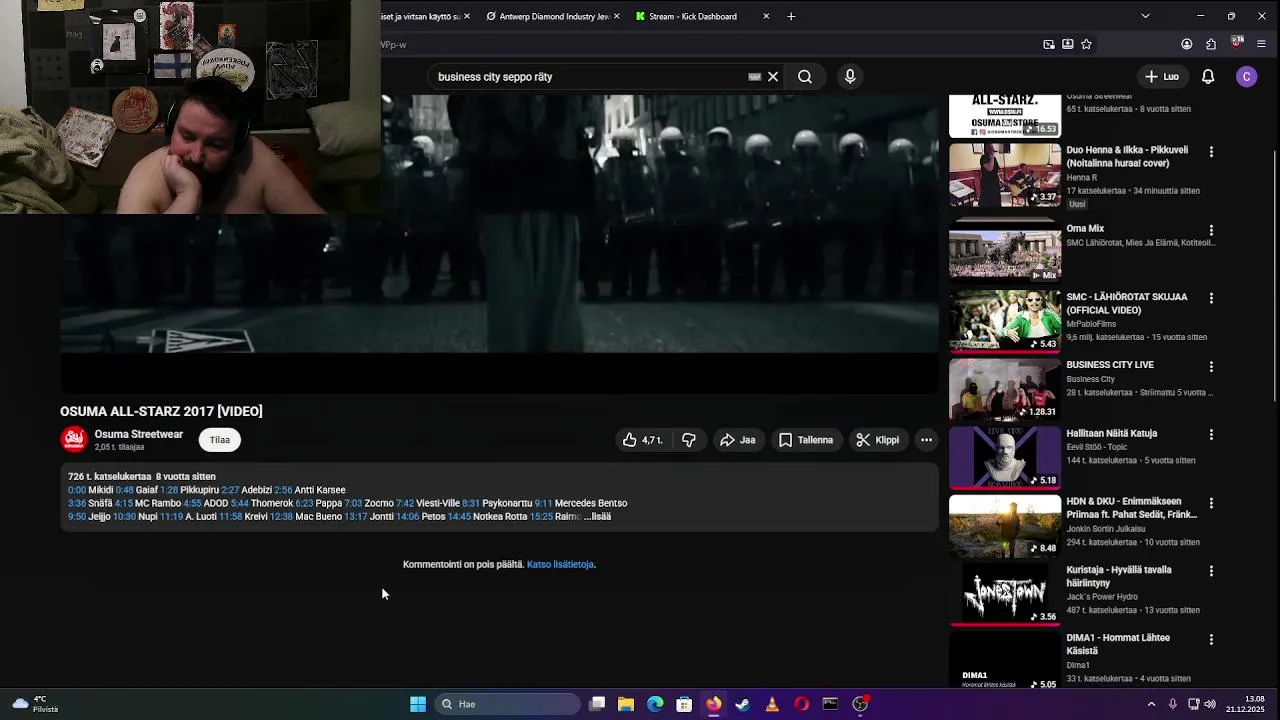Open Duo Henna & Ilkka Pikkuveli video thumbnail
The height and width of the screenshot is (720, 1280).
click(1005, 175)
